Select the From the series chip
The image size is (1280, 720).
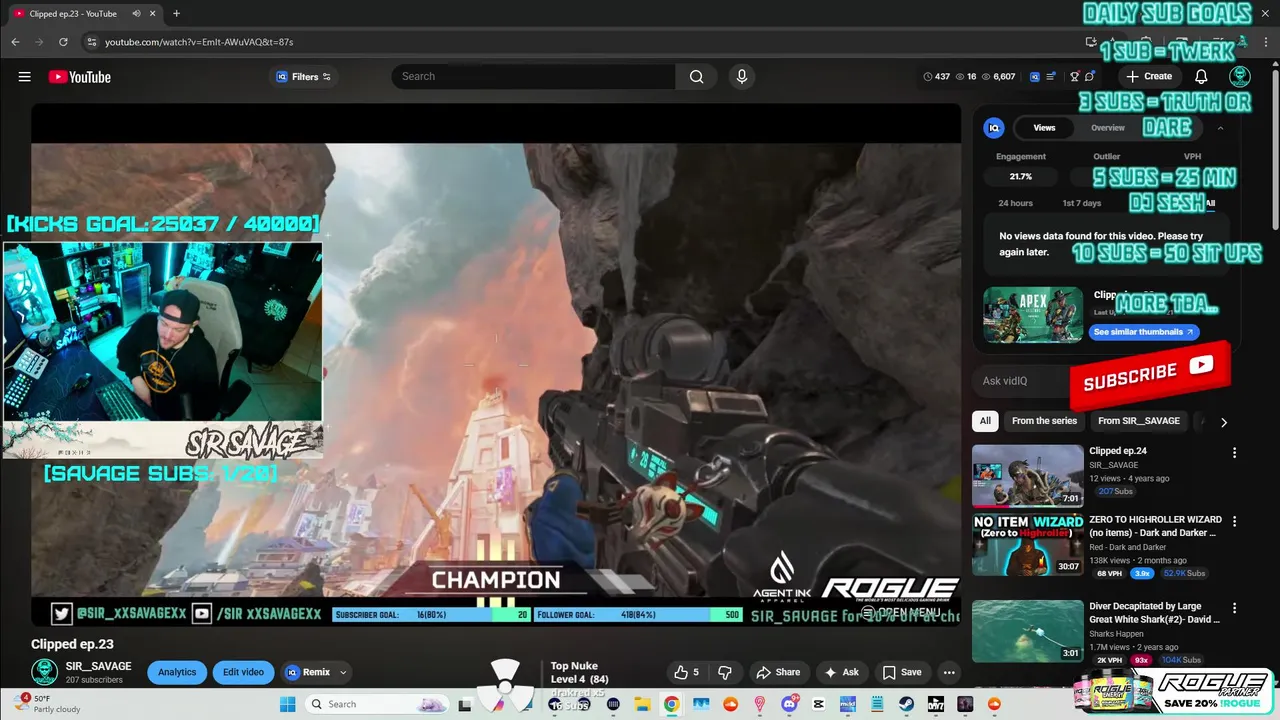tap(1044, 421)
